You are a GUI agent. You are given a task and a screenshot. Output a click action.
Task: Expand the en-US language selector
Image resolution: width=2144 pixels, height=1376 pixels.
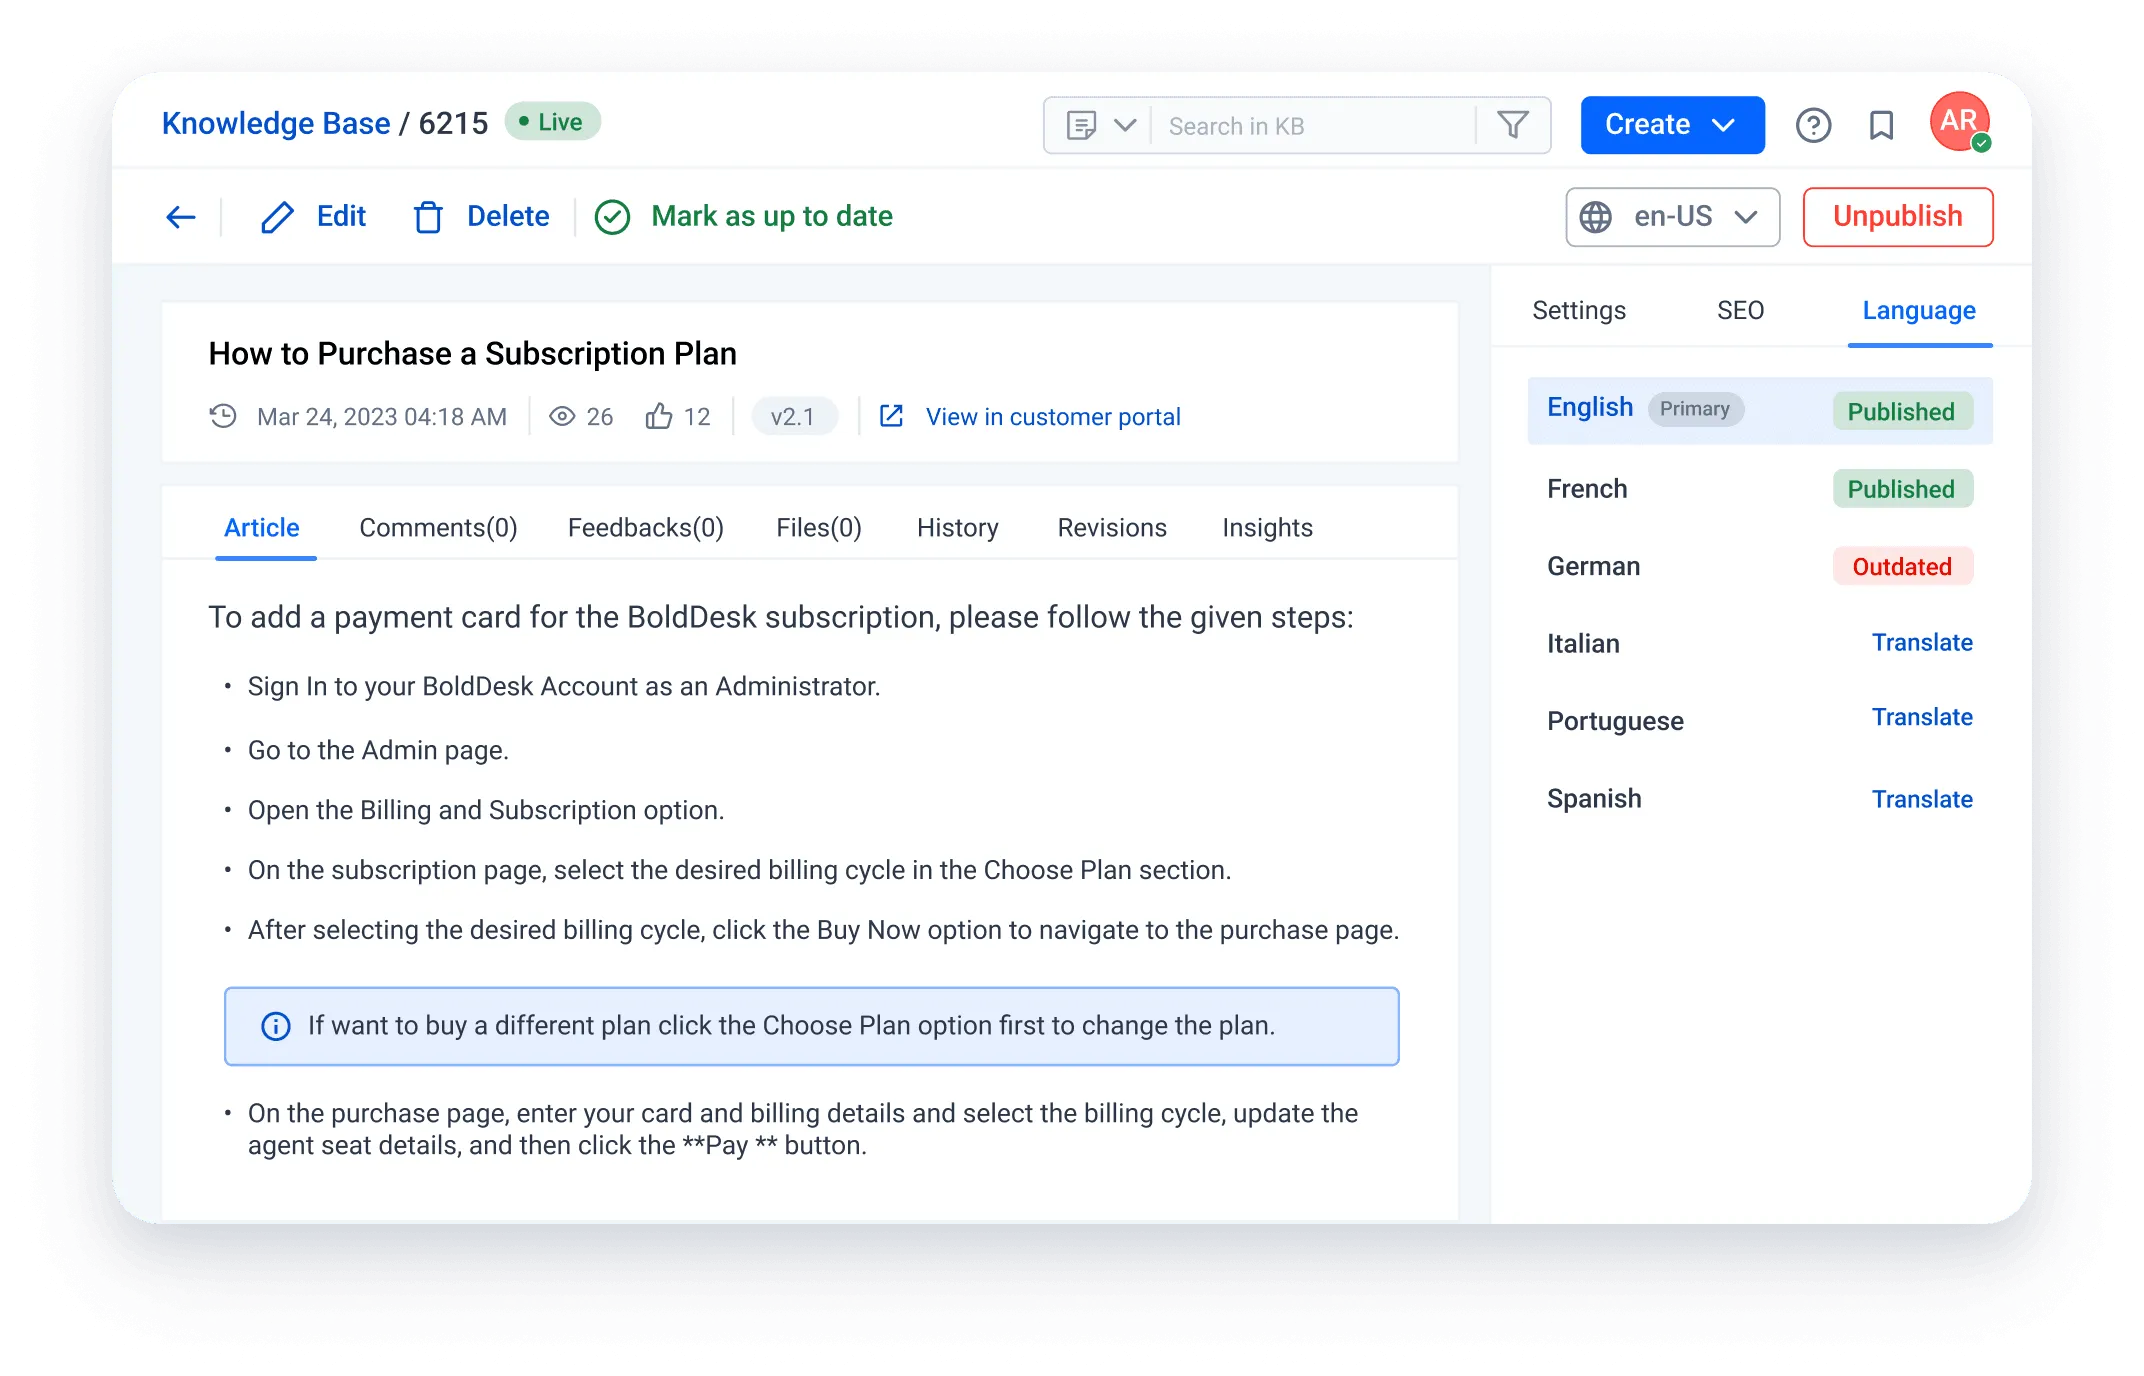click(1672, 217)
